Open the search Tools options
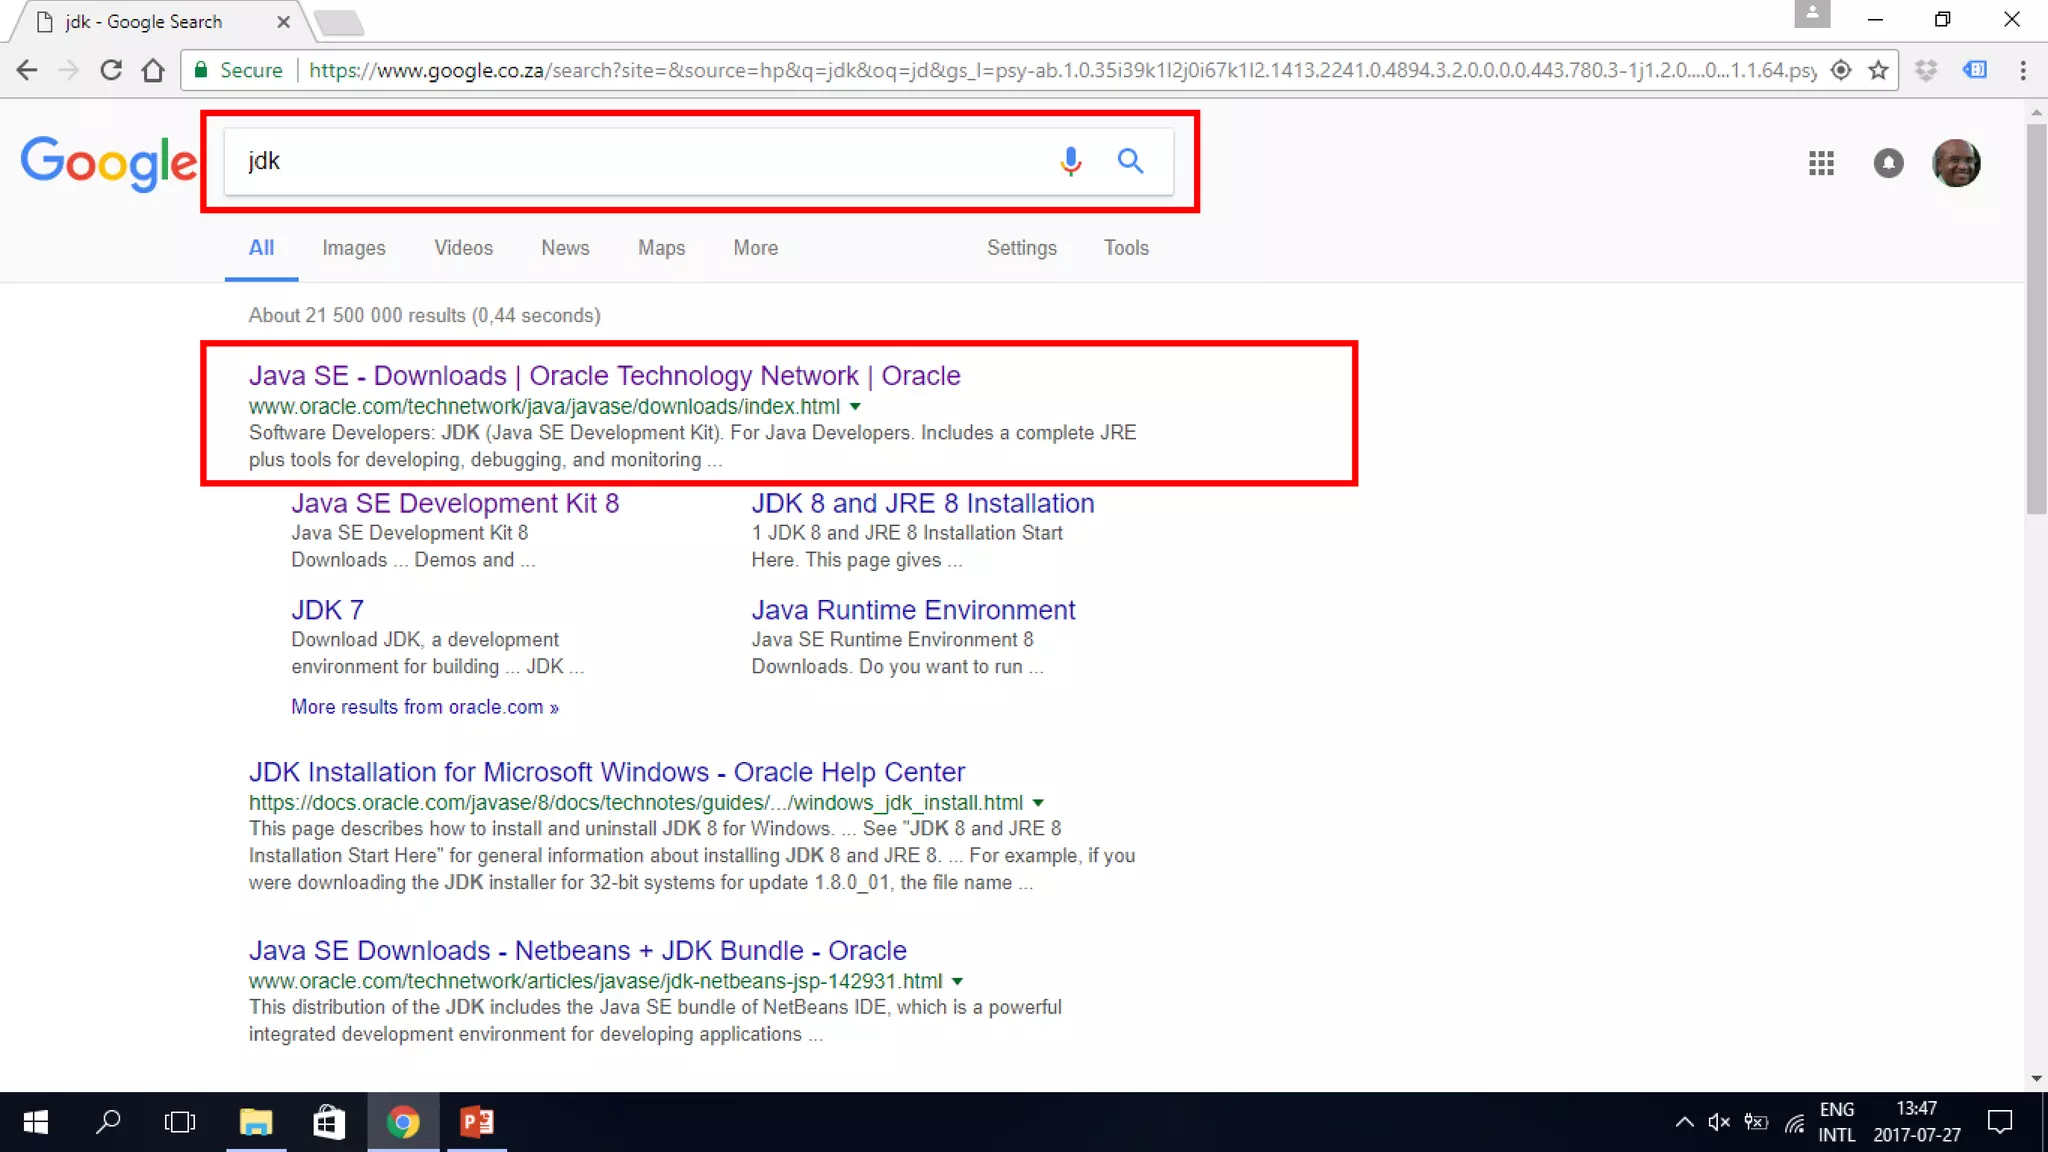Screen dimensions: 2048x1152 (x=1126, y=248)
